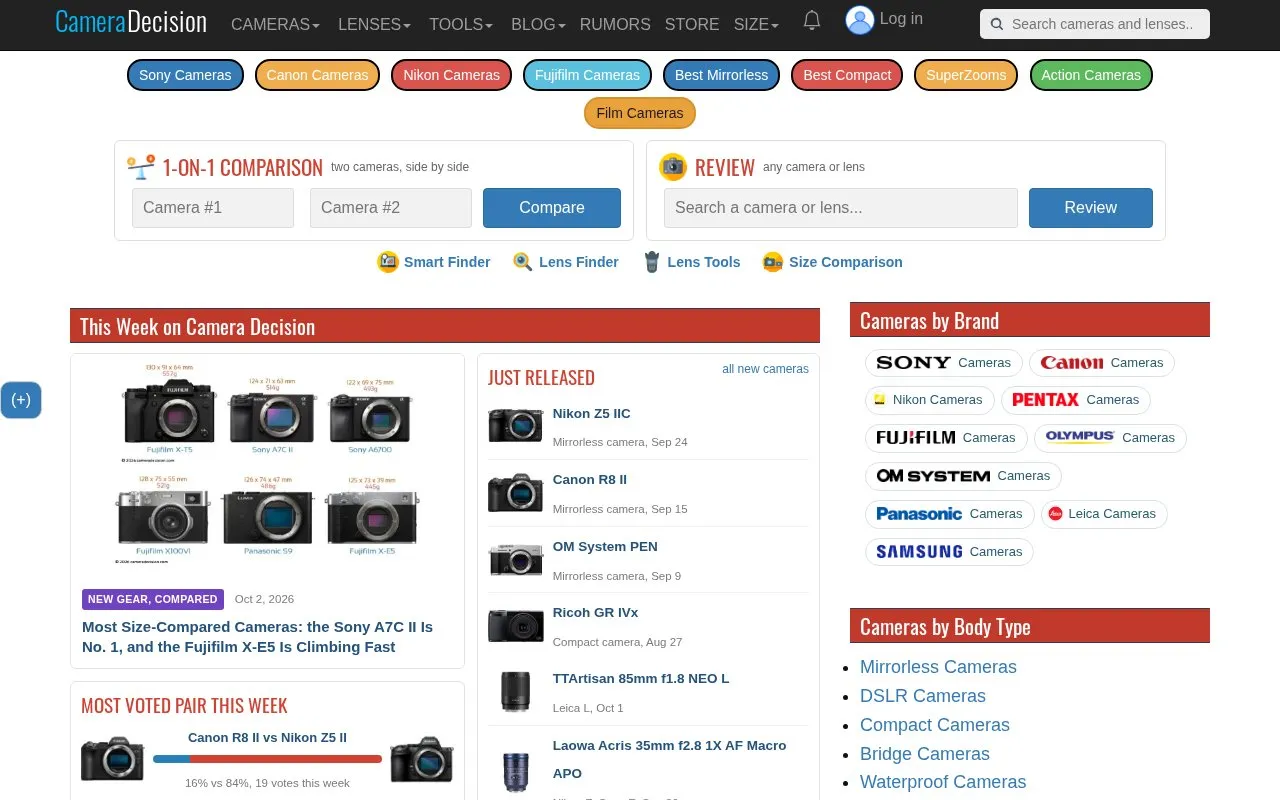This screenshot has width=1280, height=800.
Task: Click the Leica red logo
Action: tap(1055, 514)
